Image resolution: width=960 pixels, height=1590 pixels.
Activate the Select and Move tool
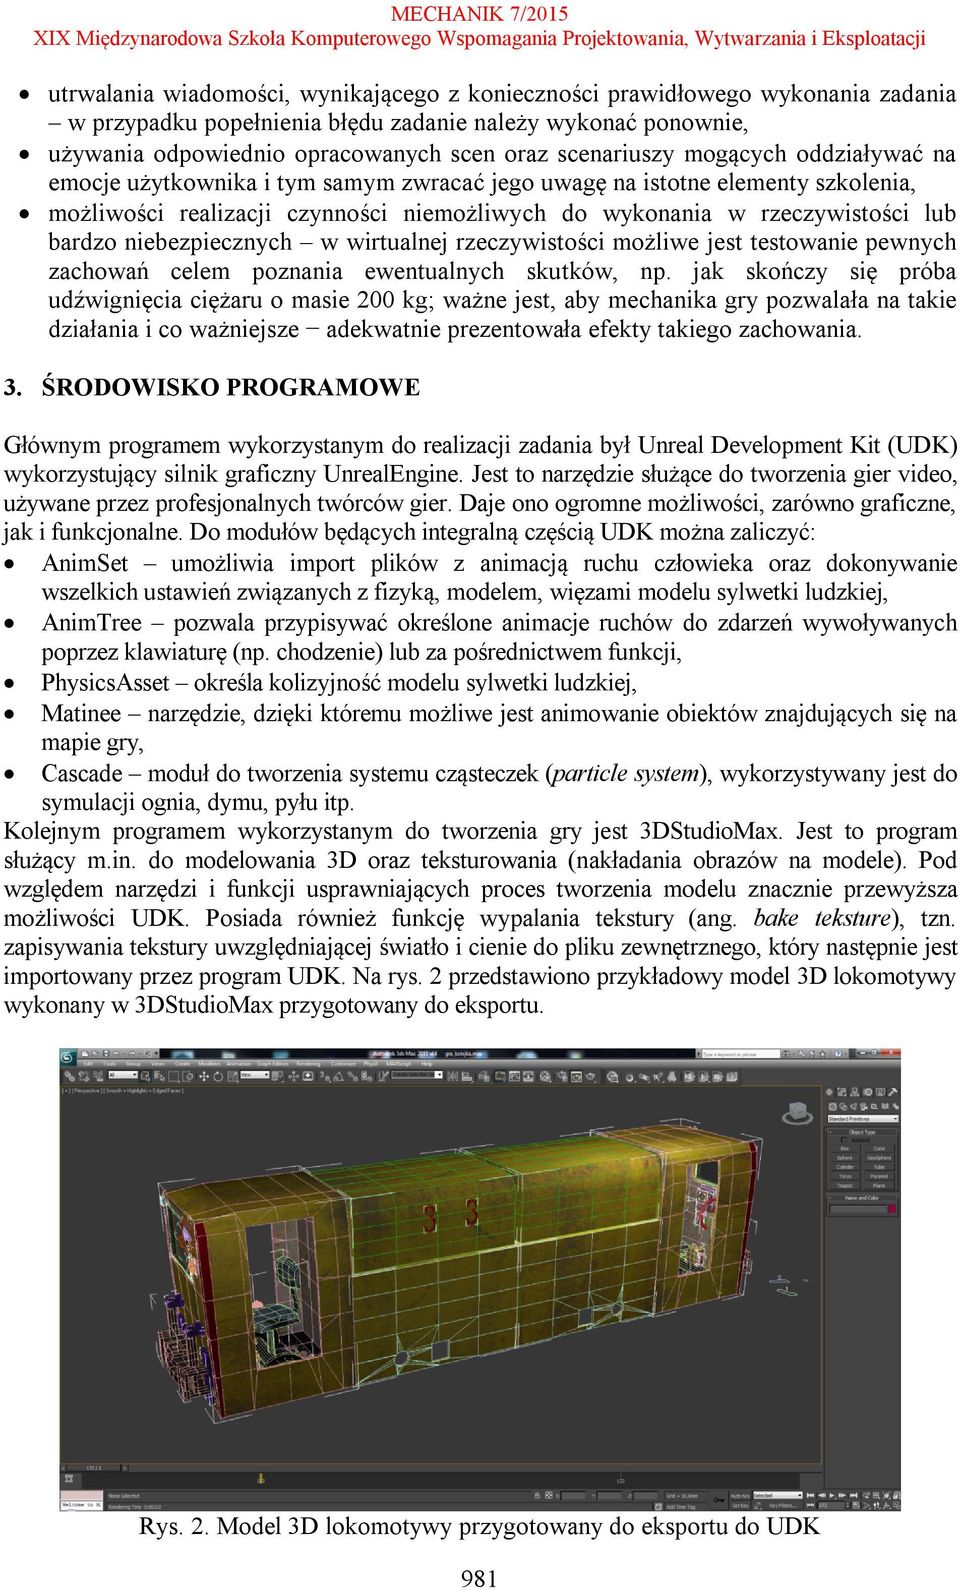click(204, 1076)
